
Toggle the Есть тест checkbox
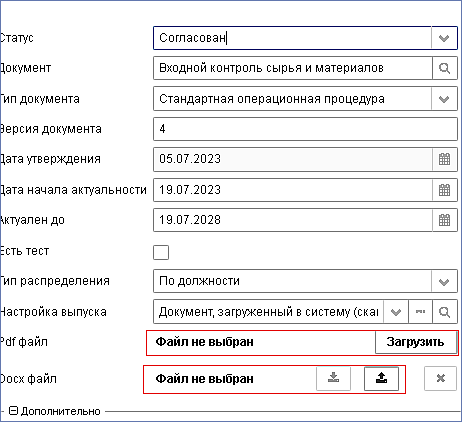tap(161, 252)
